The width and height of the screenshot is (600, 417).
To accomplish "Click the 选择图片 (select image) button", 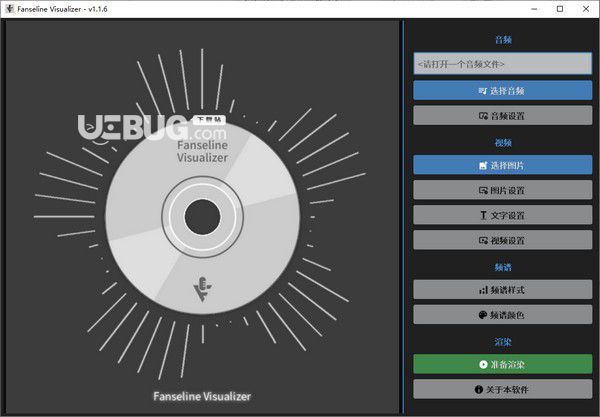I will 502,165.
